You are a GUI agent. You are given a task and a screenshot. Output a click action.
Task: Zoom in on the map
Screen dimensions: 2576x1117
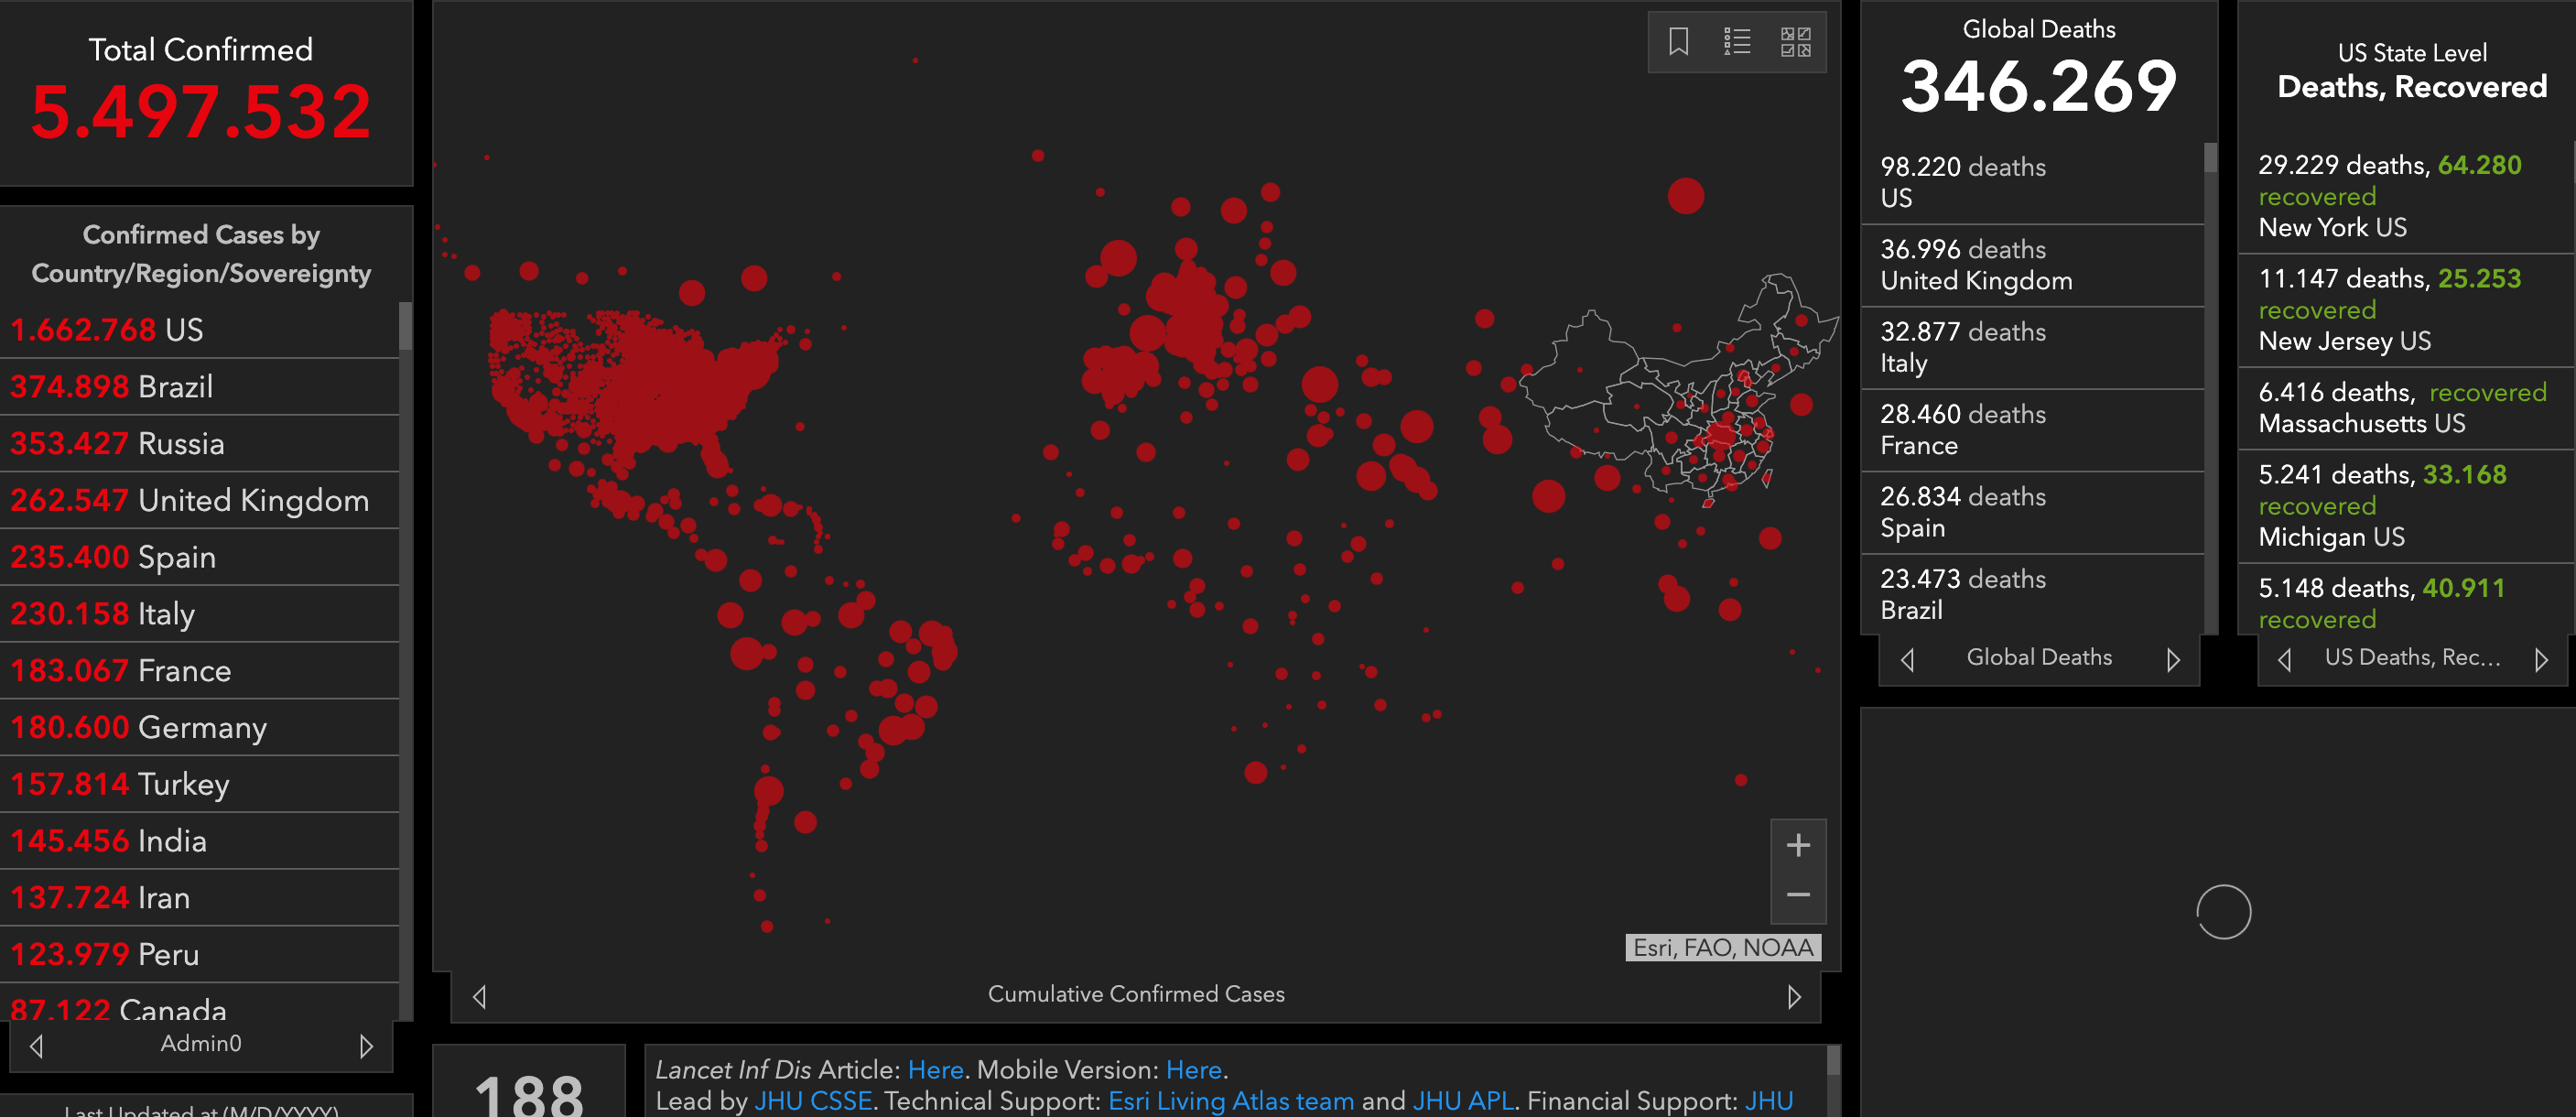click(x=1797, y=846)
